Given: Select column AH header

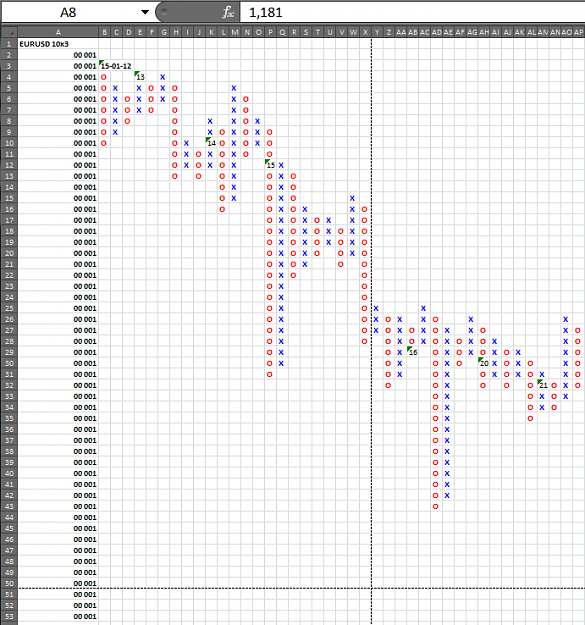Looking at the screenshot, I should tap(484, 32).
